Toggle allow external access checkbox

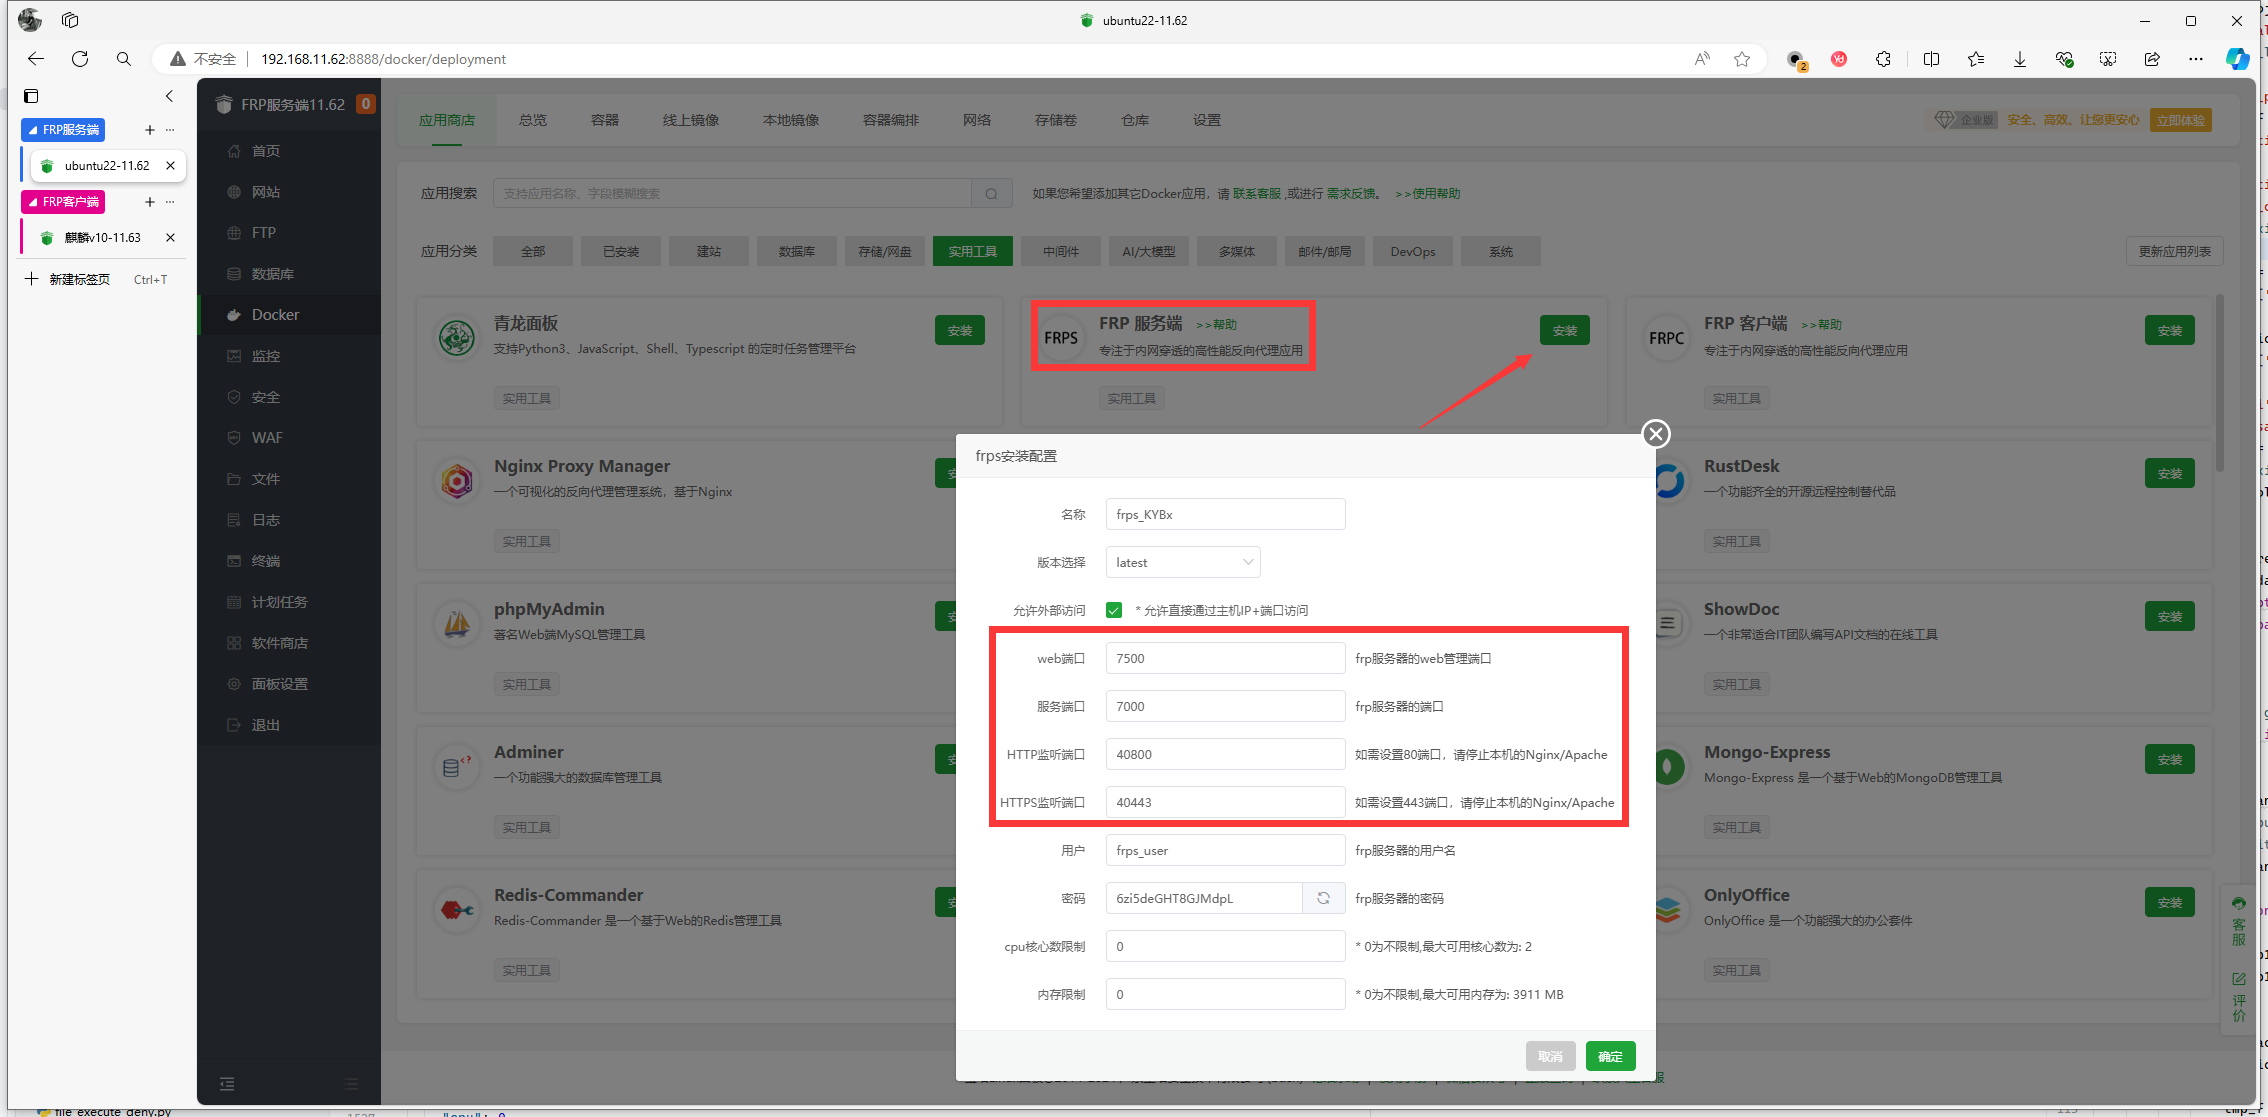tap(1114, 610)
